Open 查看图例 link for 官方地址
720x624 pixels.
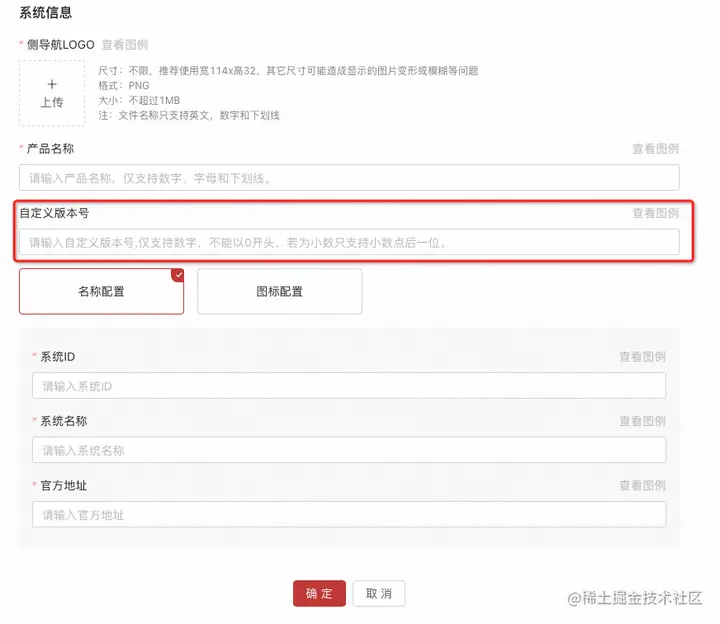(x=642, y=485)
